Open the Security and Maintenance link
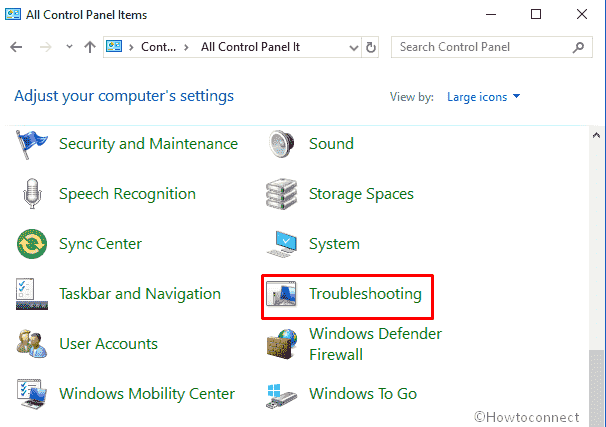Viewport: 606px width, 427px height. tap(148, 144)
